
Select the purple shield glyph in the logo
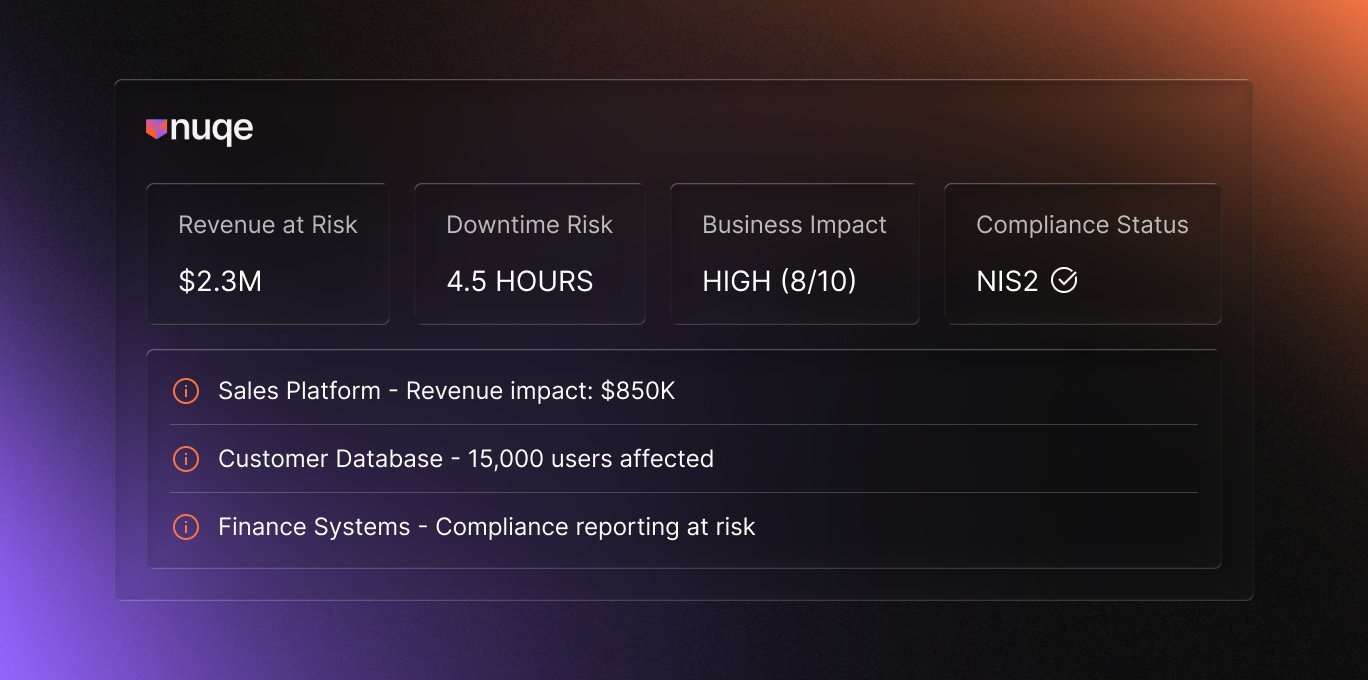pyautogui.click(x=157, y=128)
